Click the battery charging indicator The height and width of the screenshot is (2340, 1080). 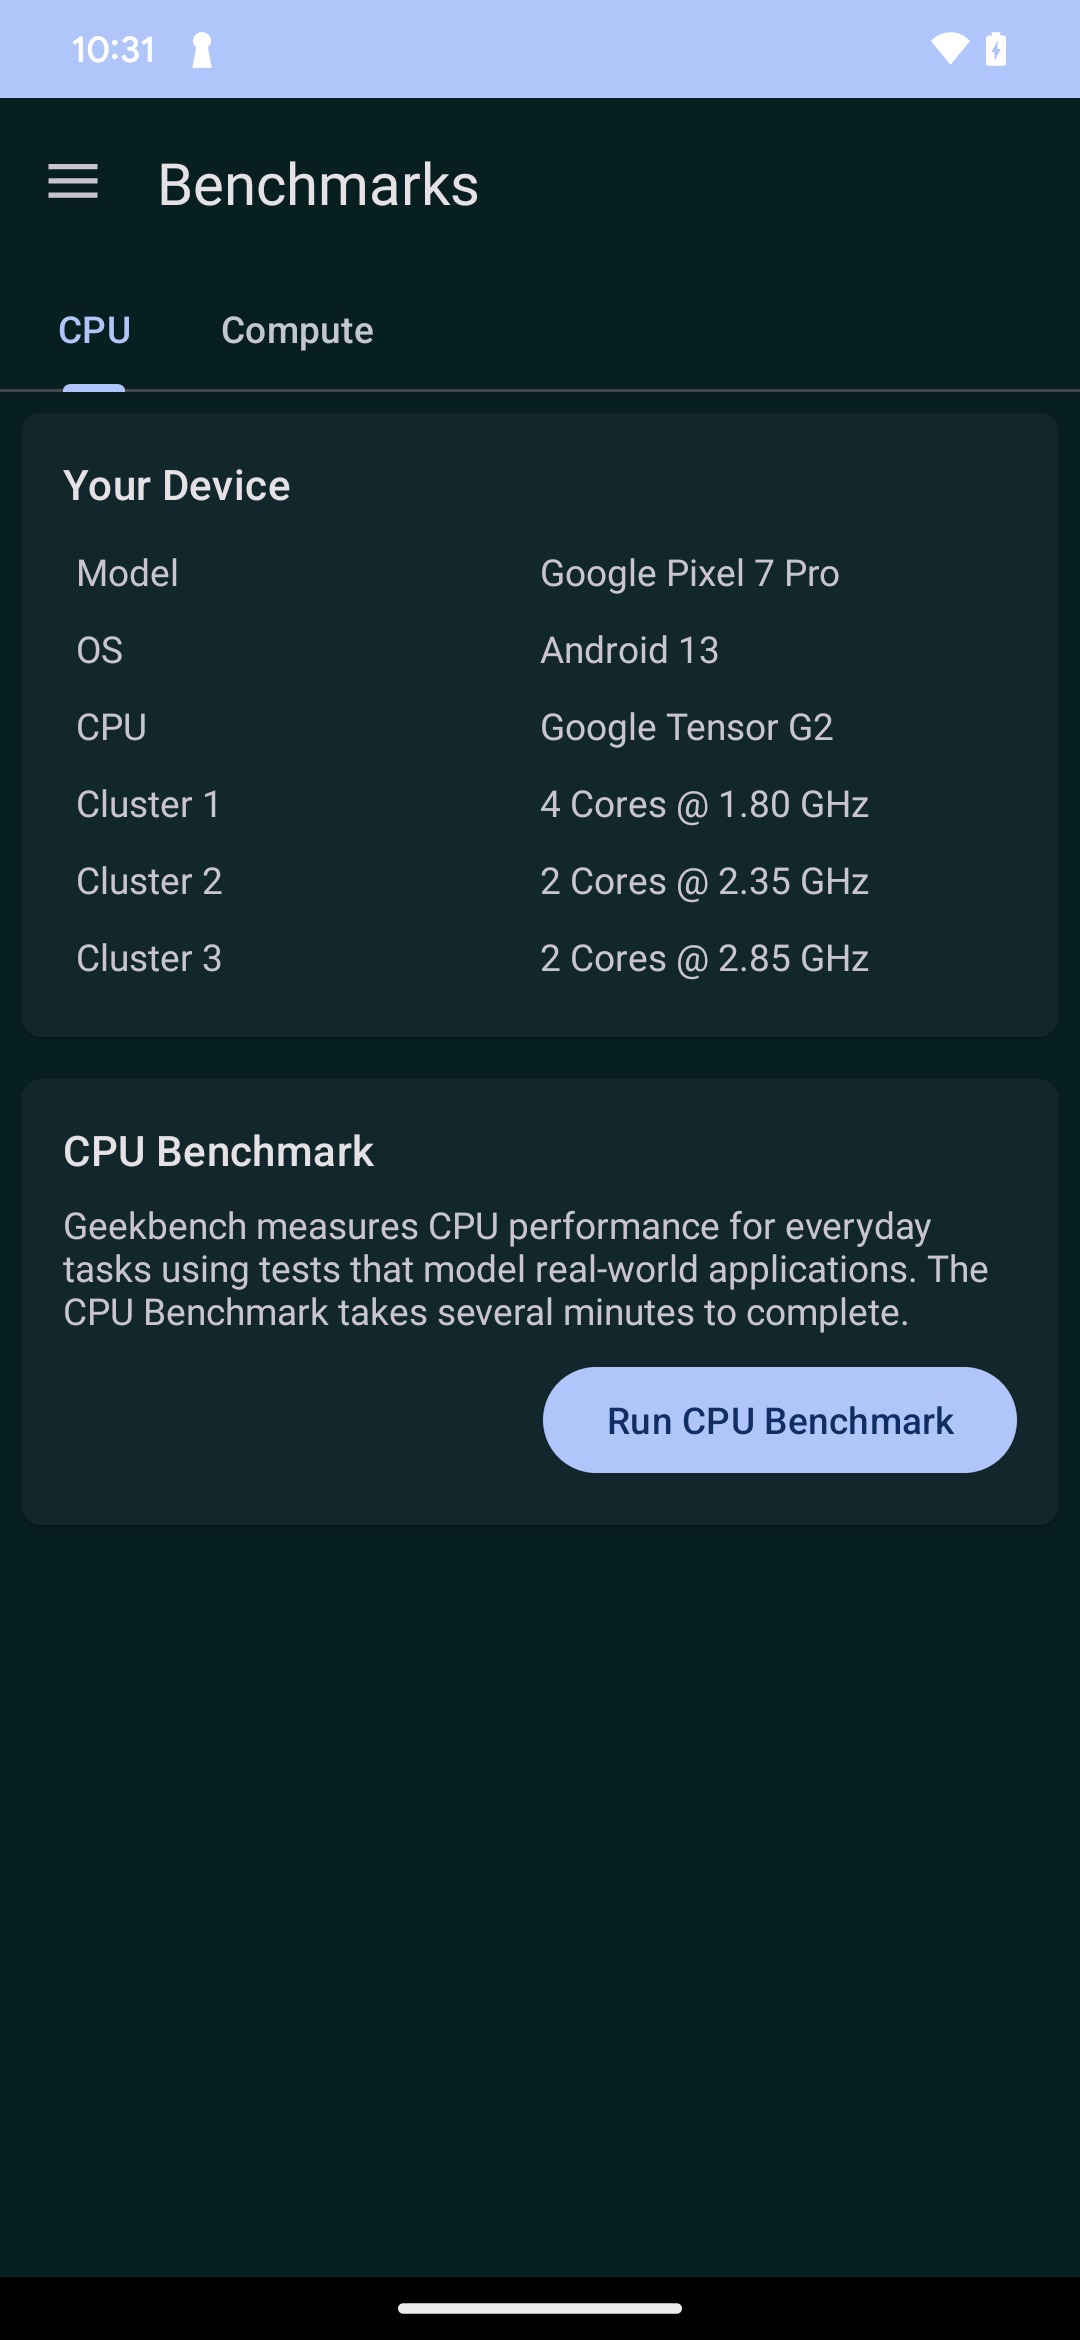click(x=997, y=48)
